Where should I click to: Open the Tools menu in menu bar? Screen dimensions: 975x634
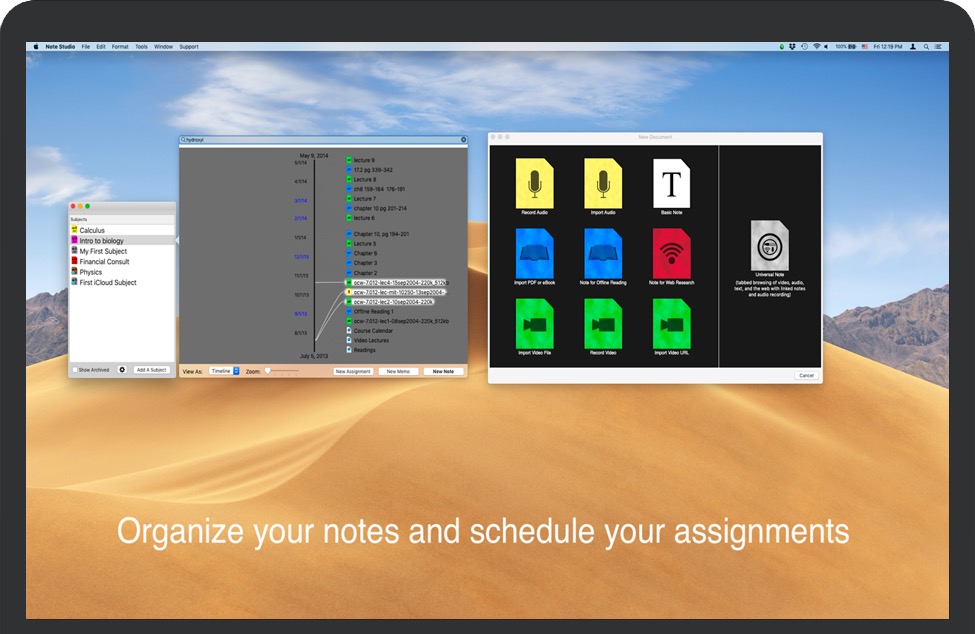[x=141, y=47]
